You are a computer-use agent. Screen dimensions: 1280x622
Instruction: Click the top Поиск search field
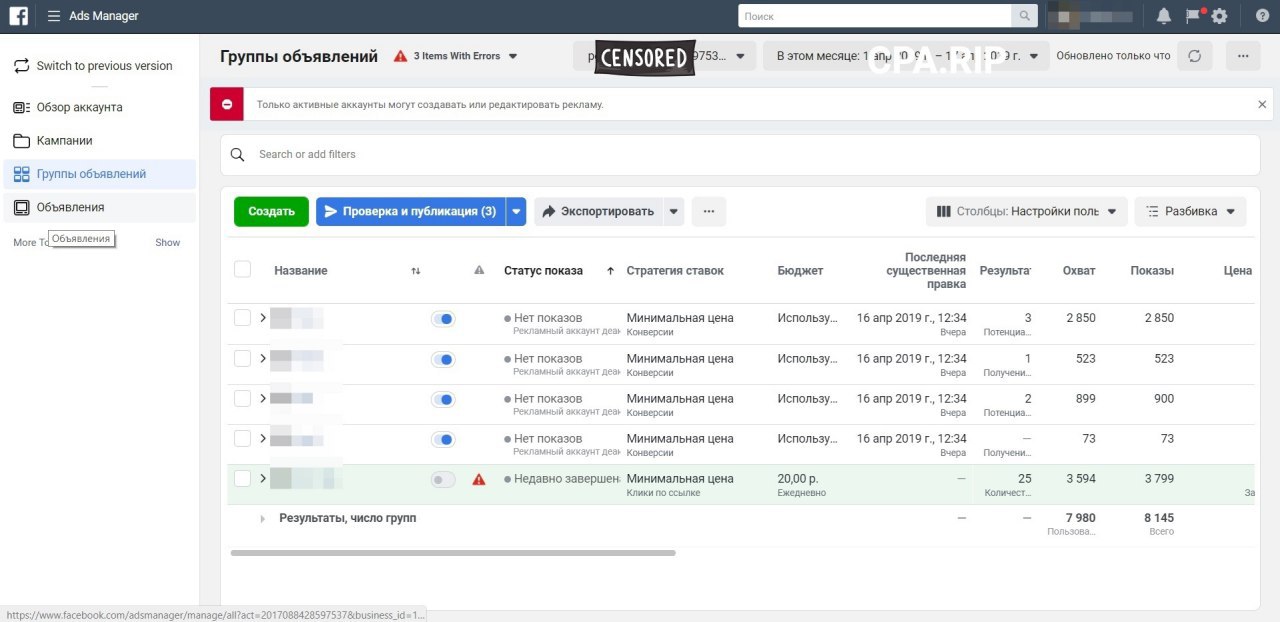coord(875,16)
